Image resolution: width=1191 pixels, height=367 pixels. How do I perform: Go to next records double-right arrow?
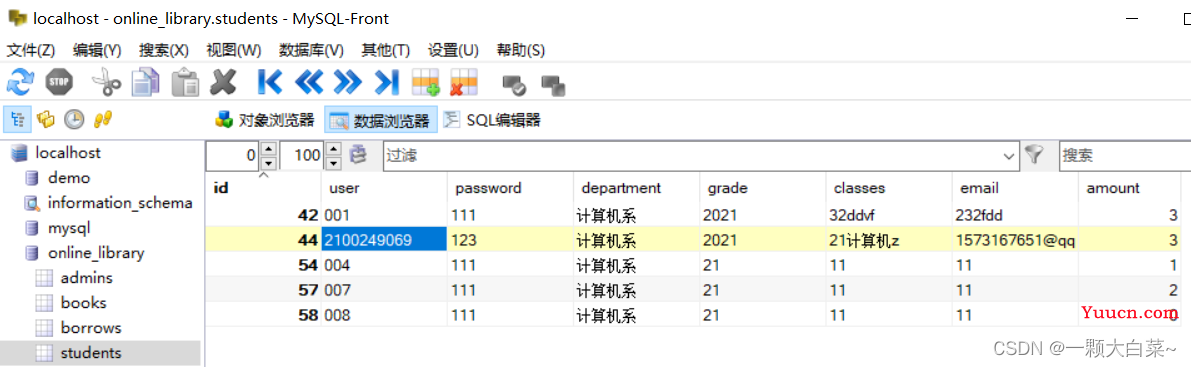(347, 81)
